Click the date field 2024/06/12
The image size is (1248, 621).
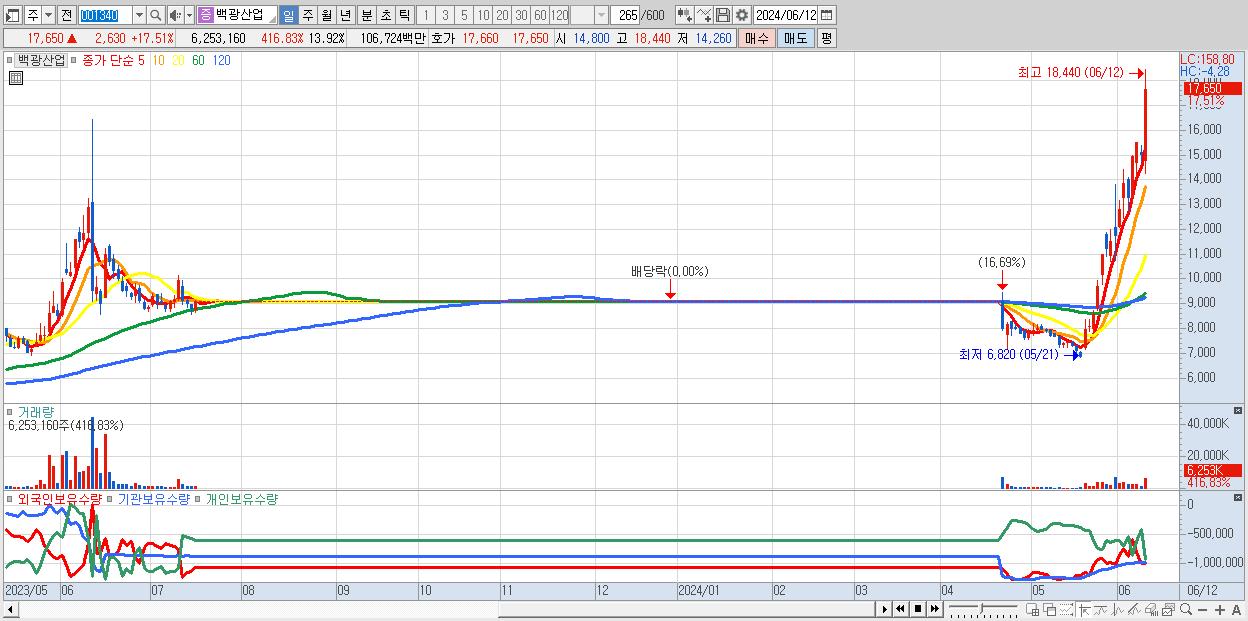pos(786,15)
